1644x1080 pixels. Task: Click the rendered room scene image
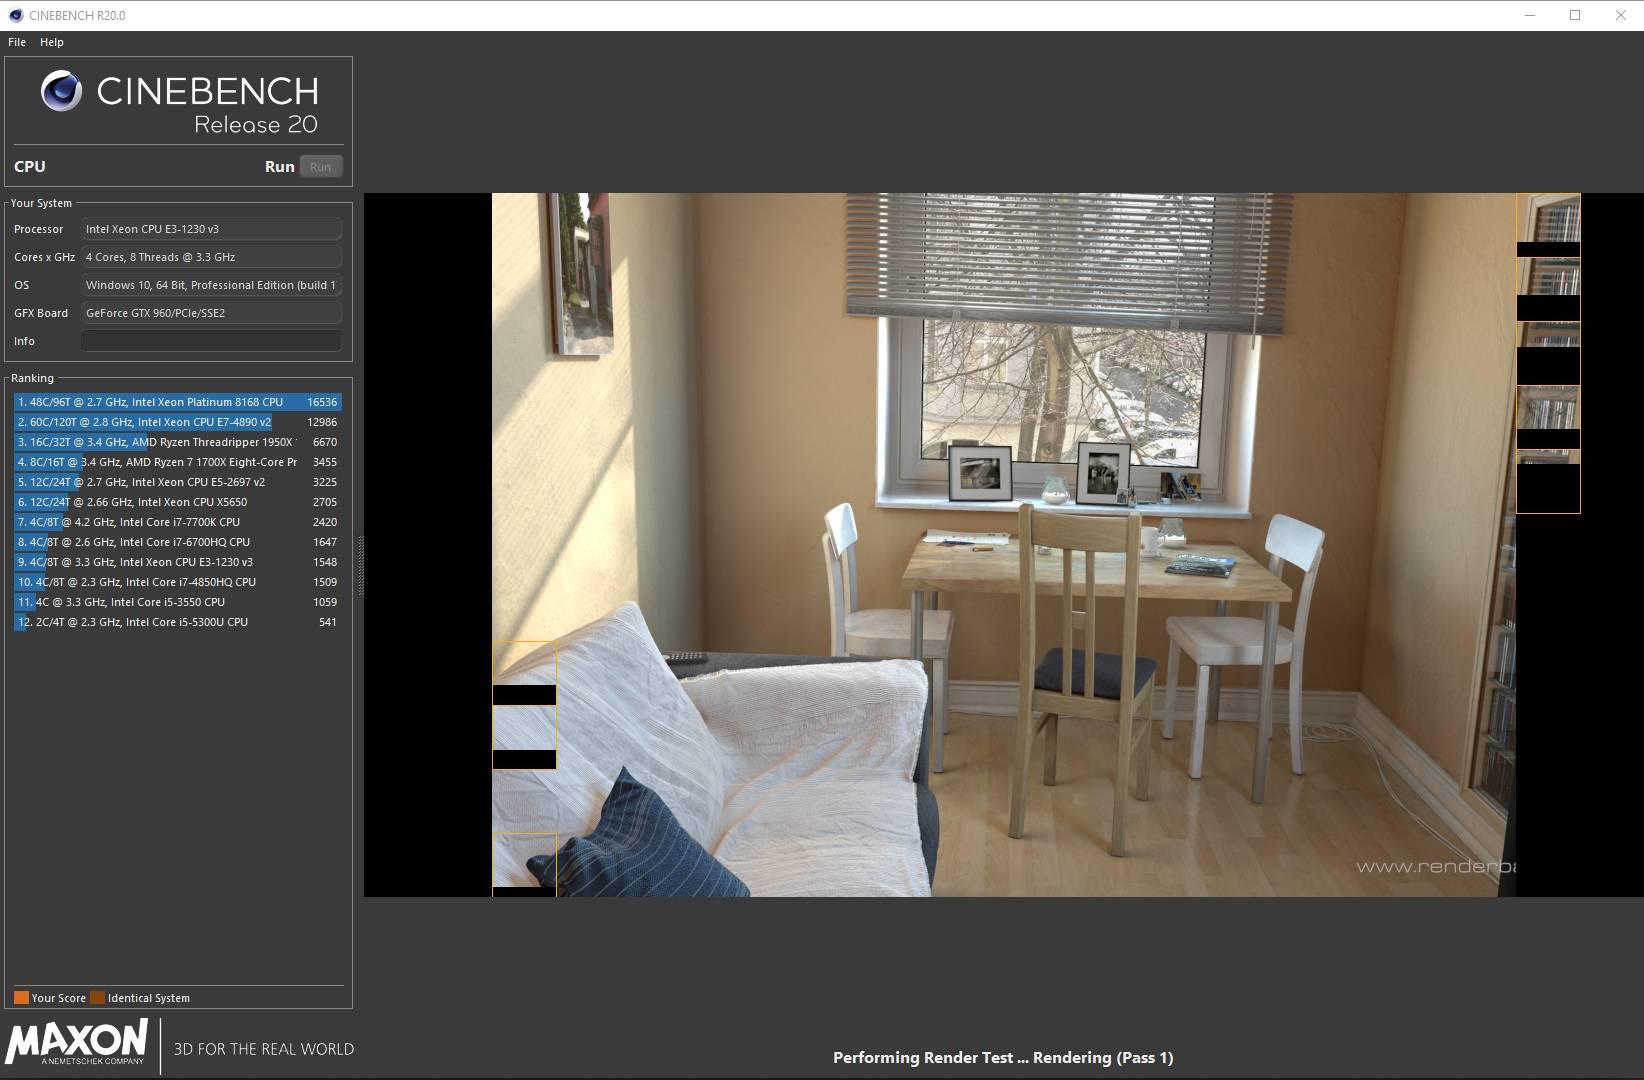coord(1003,544)
